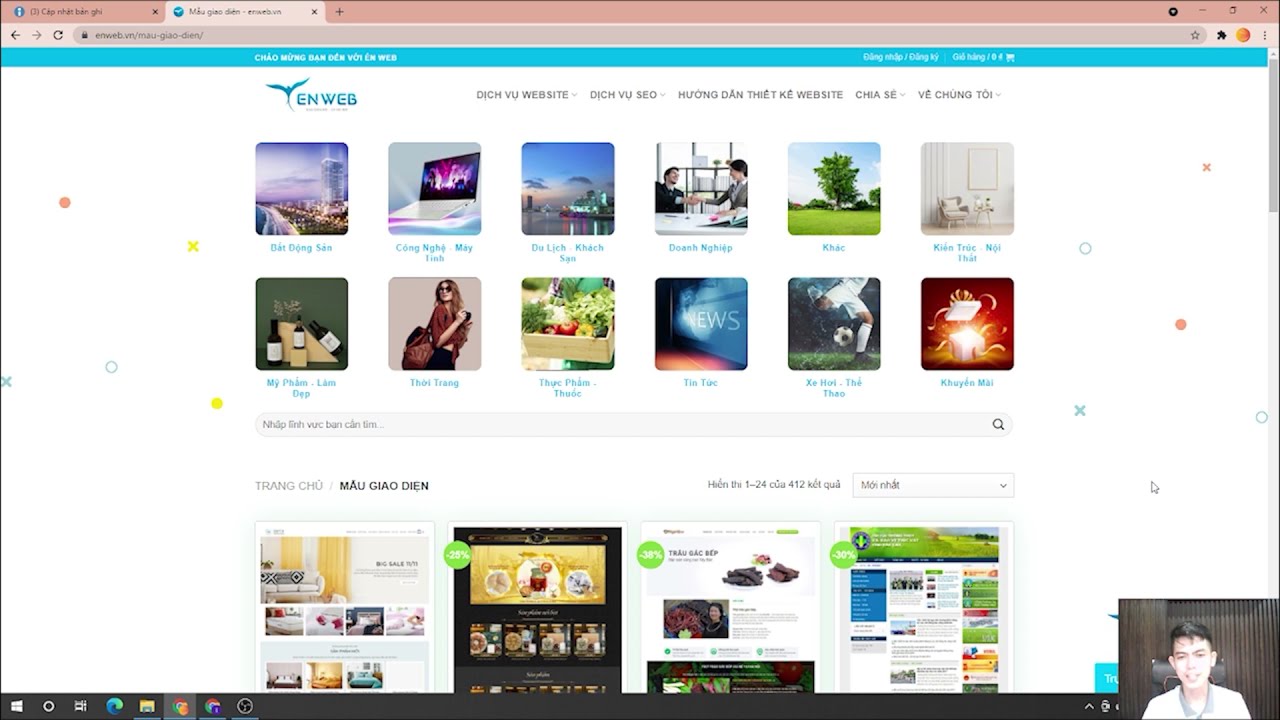Open the ENWEB logo homepage link
This screenshot has width=1280, height=720.
click(x=311, y=95)
